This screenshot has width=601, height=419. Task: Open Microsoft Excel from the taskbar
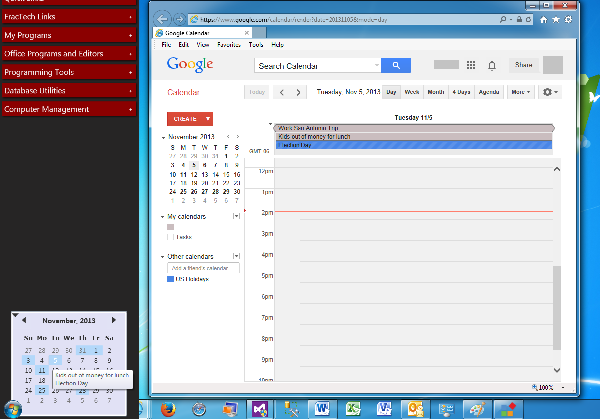click(x=353, y=409)
